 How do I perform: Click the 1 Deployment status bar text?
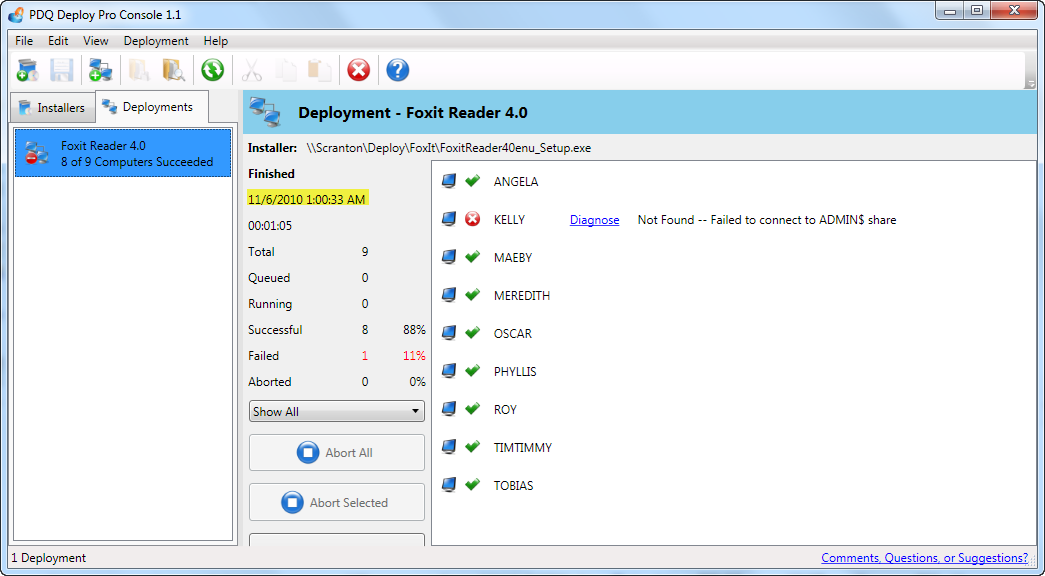[x=49, y=558]
